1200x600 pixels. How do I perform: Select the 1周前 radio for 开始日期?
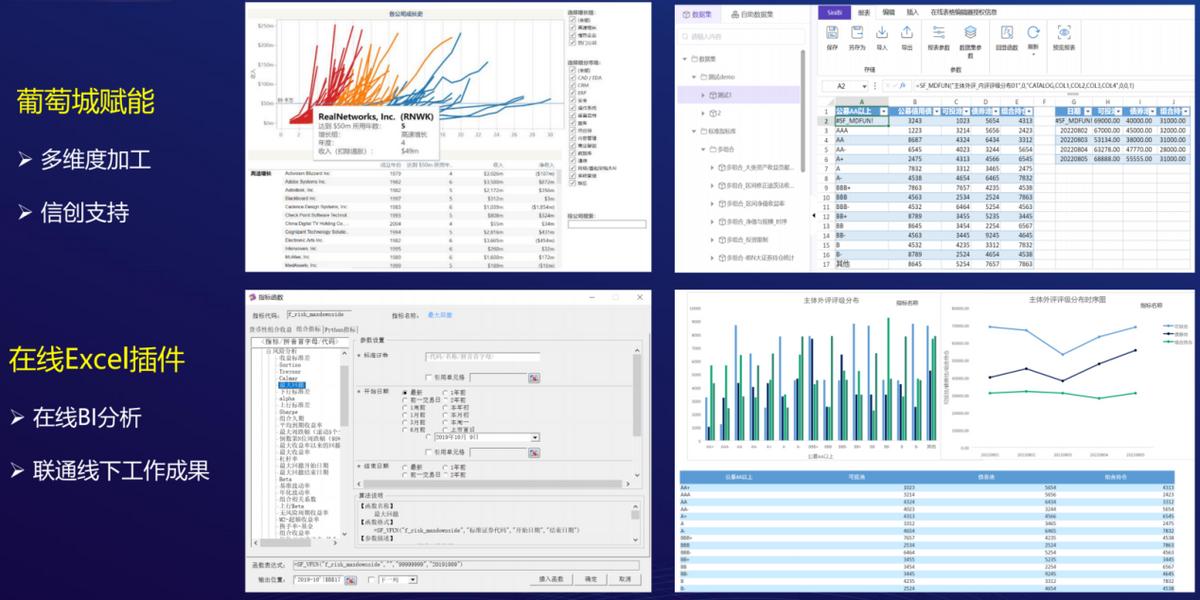coord(405,407)
